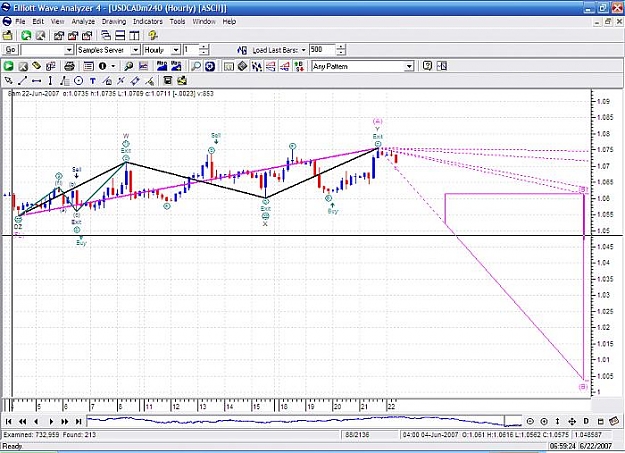The height and width of the screenshot is (453, 625).
Task: Increase the period multiplier spinner
Action: pos(204,47)
